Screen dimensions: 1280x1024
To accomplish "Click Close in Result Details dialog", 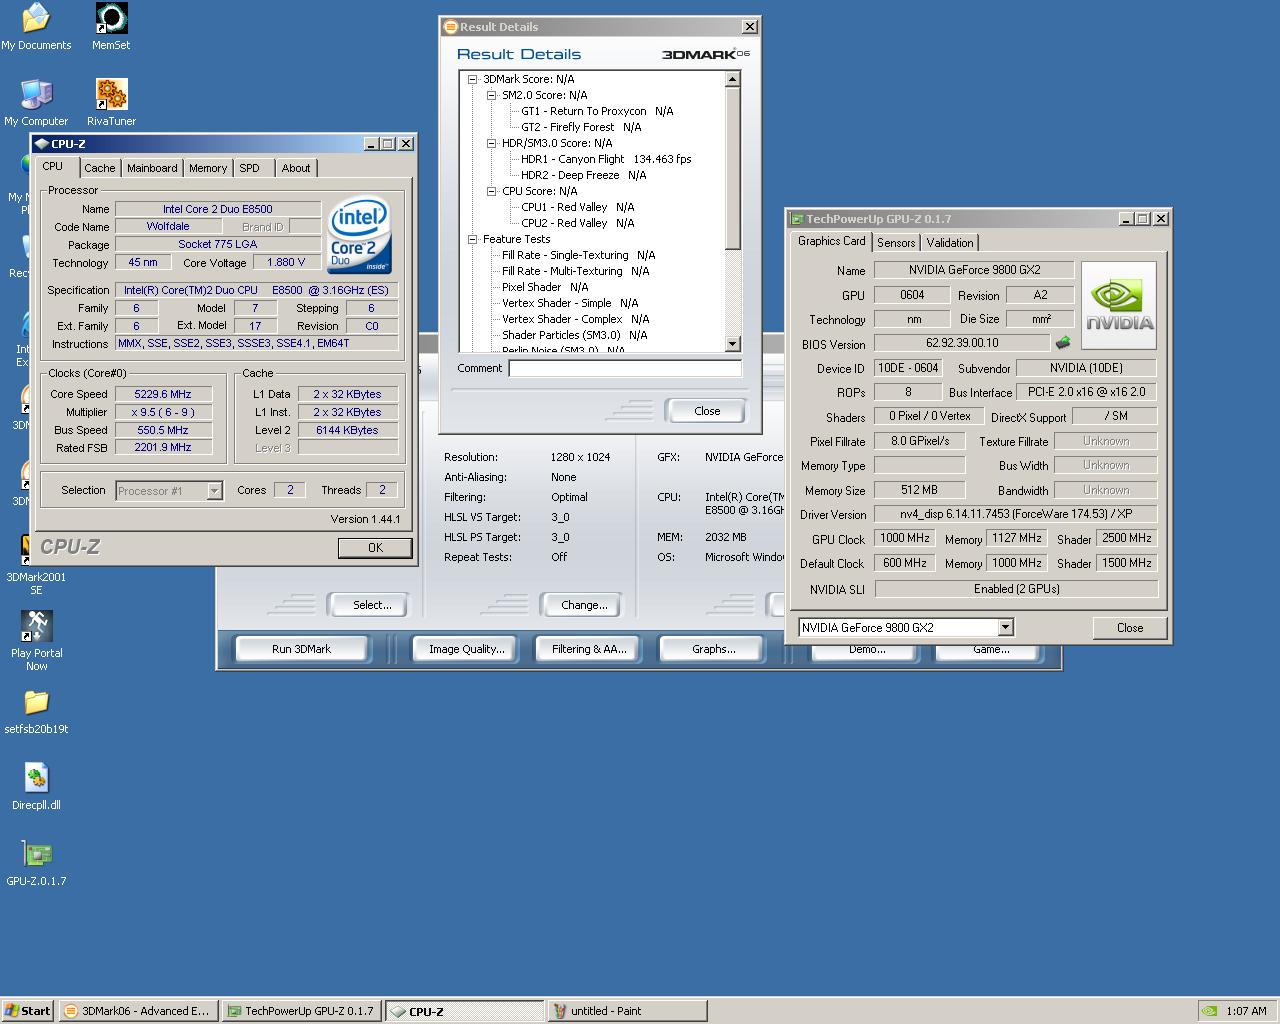I will pyautogui.click(x=707, y=411).
